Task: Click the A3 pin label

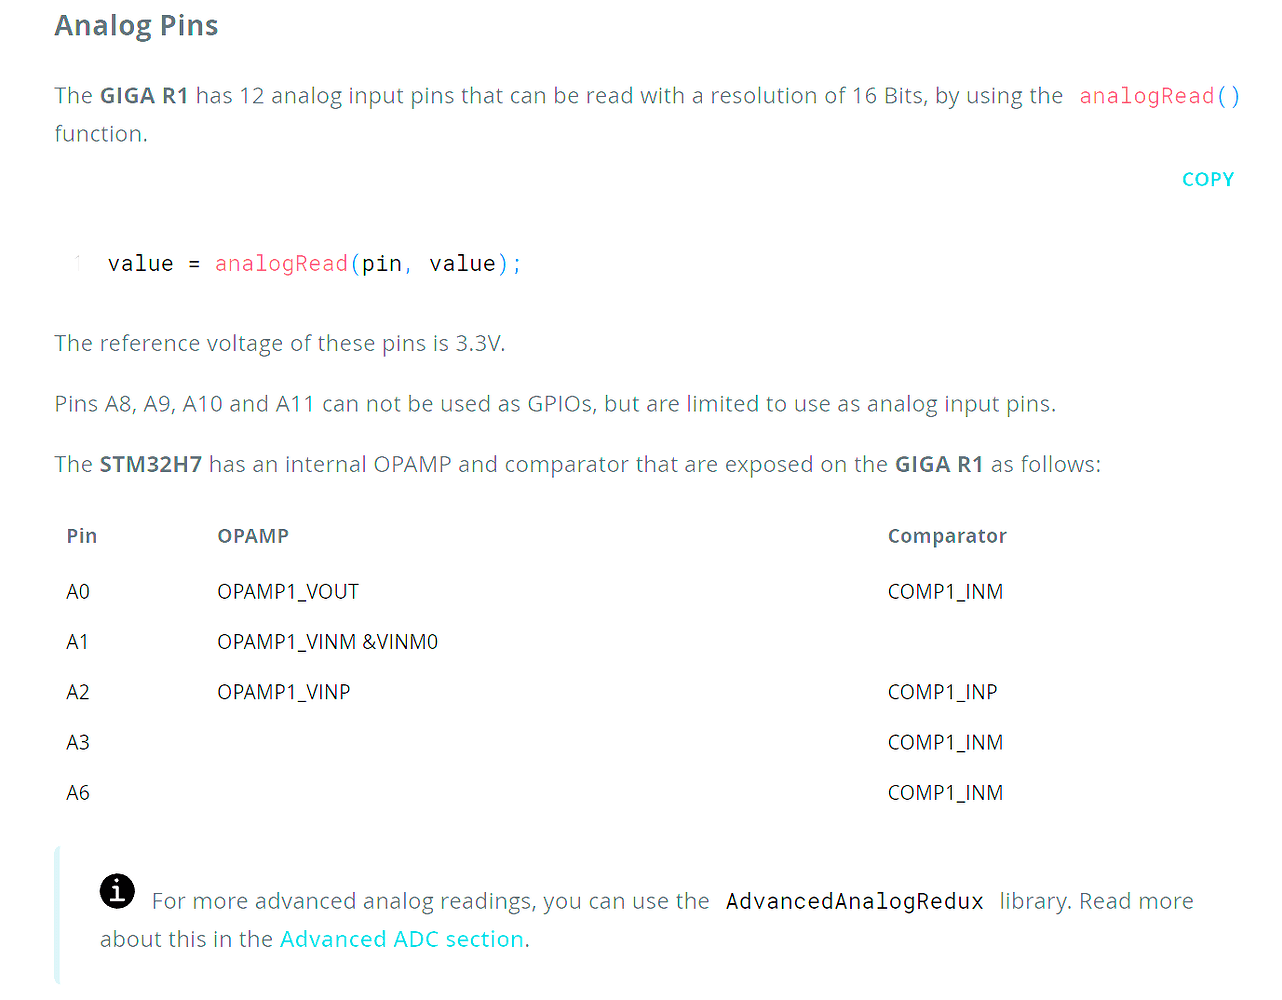Action: tap(77, 741)
